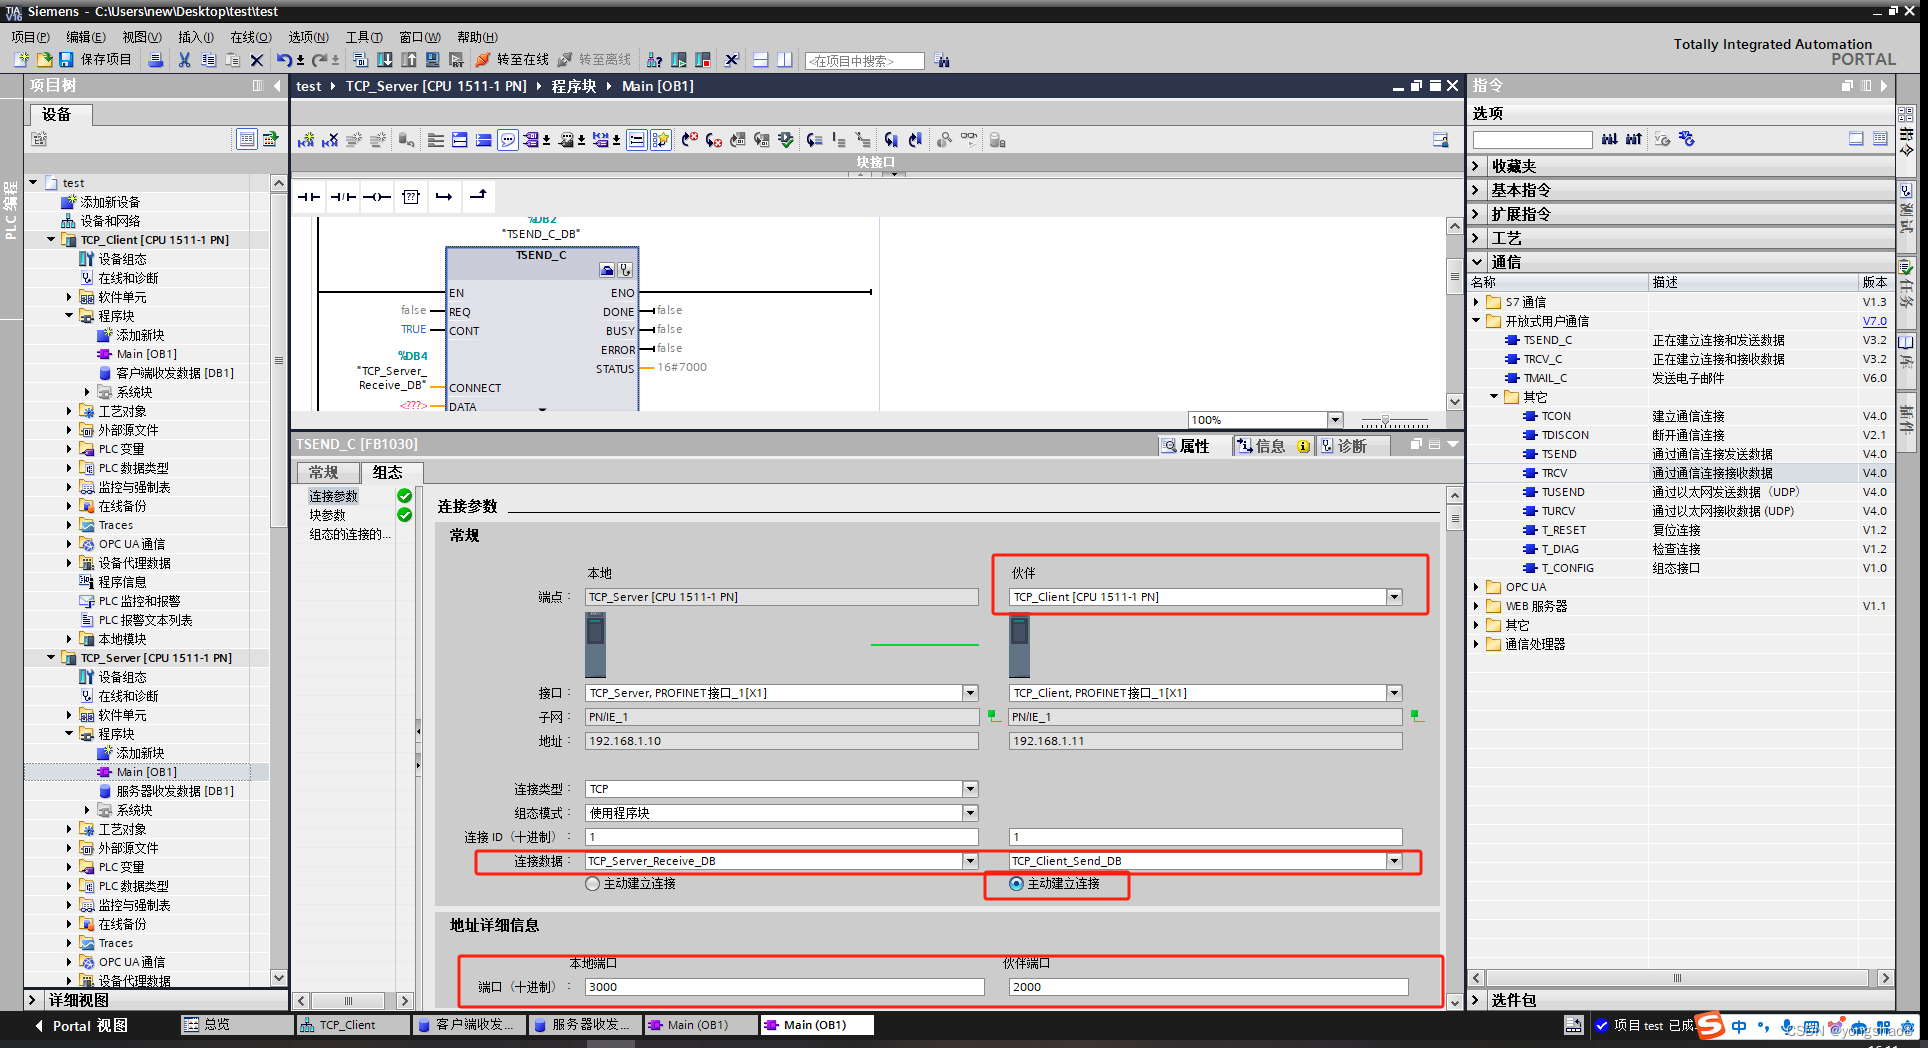Select TSEND_C instruction in the list
The image size is (1928, 1048).
1548,340
